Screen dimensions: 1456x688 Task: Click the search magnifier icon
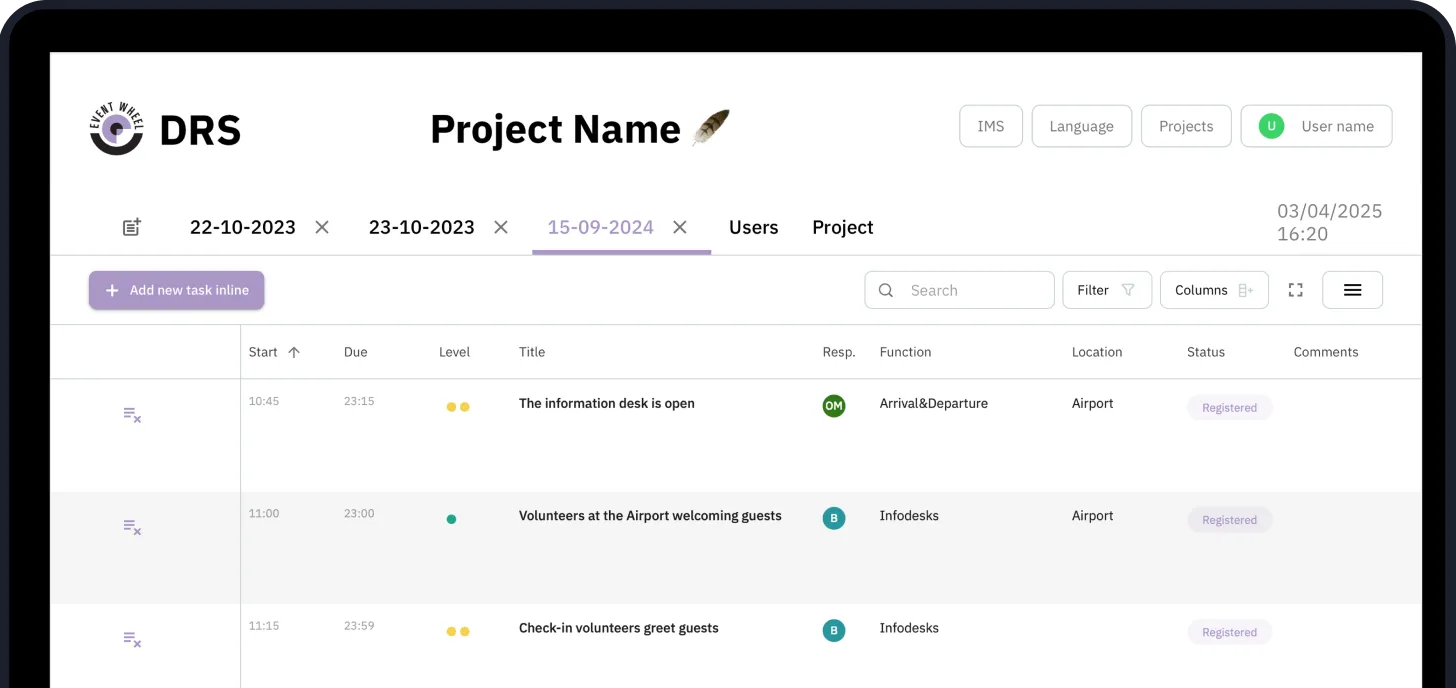[x=886, y=290]
